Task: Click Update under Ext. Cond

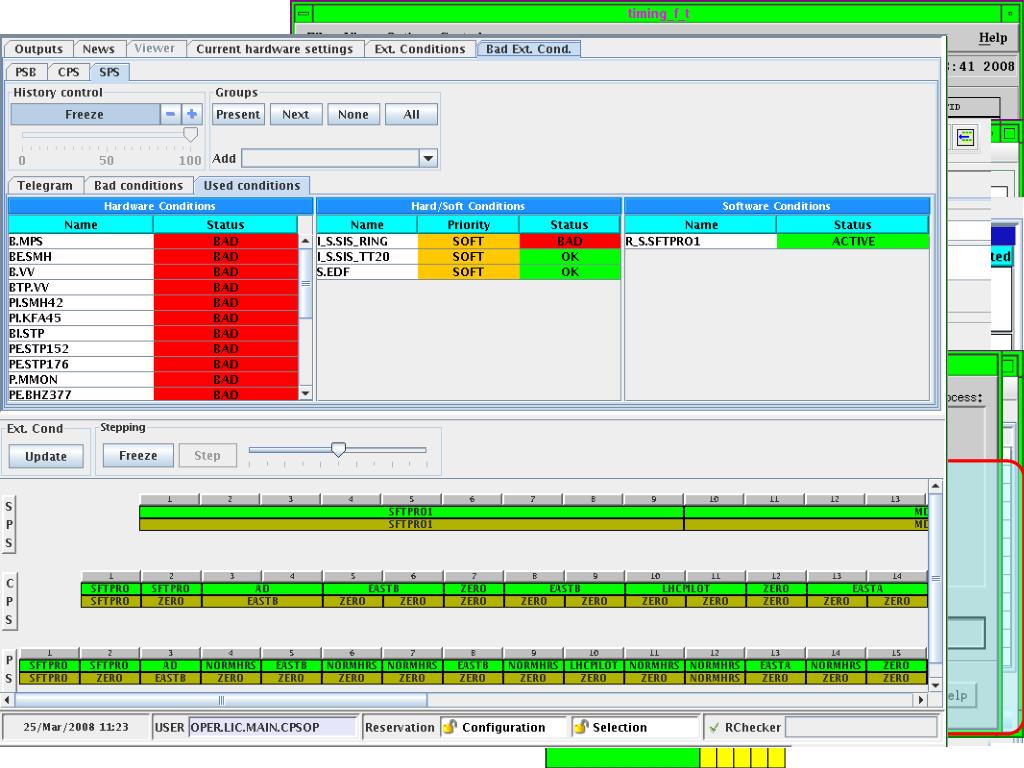Action: (46, 456)
